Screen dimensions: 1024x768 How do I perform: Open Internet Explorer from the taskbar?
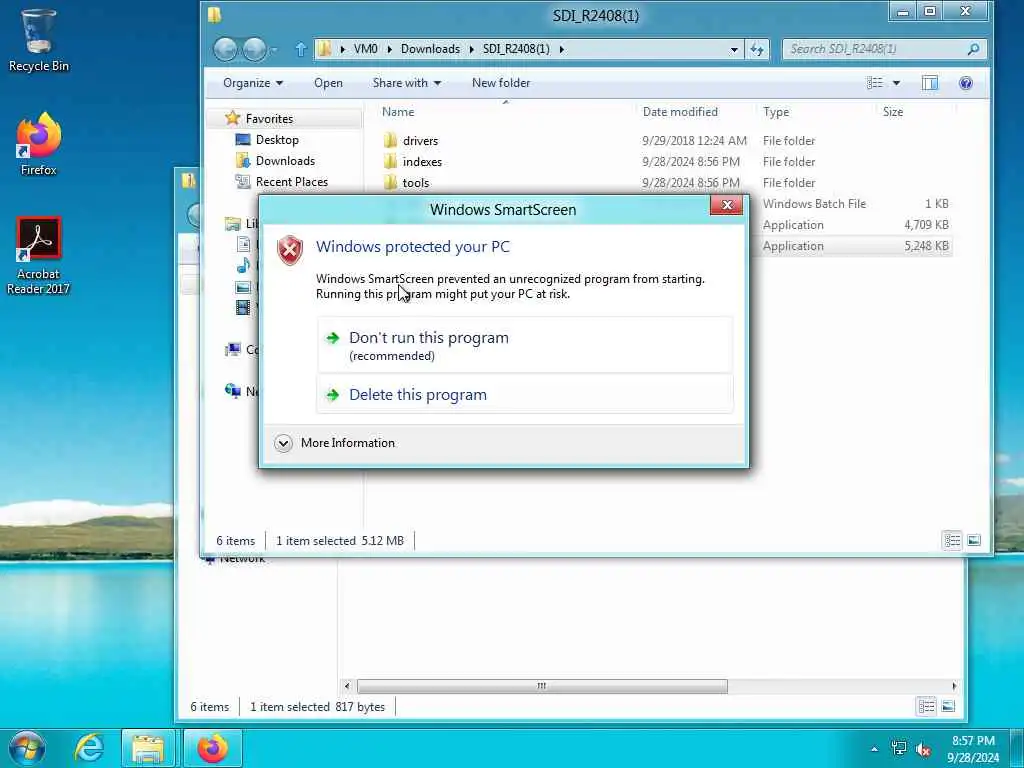[88, 748]
